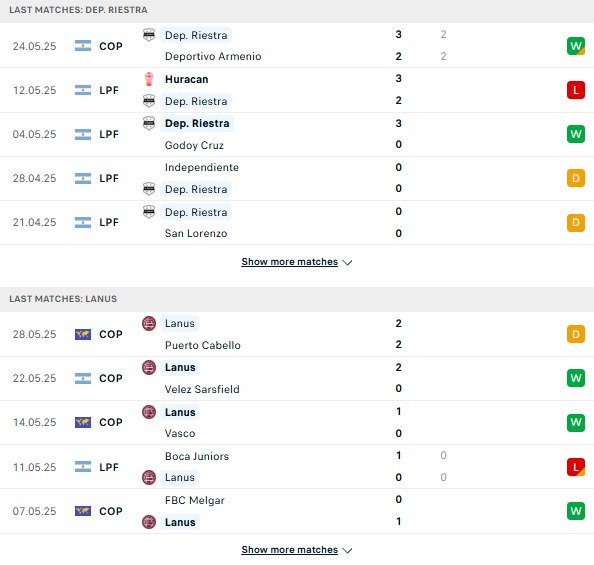Click the red L badge for Huracan match
Screen dimensions: 594x565
pos(575,90)
